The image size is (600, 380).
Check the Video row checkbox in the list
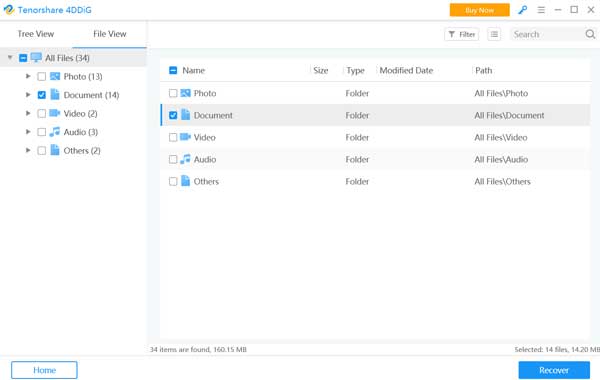[x=173, y=137]
